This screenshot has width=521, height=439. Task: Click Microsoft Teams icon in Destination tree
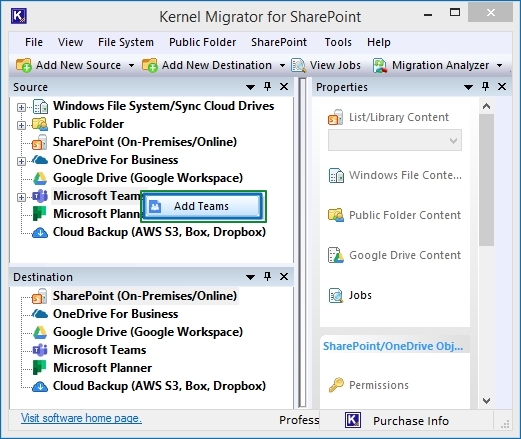pos(40,350)
